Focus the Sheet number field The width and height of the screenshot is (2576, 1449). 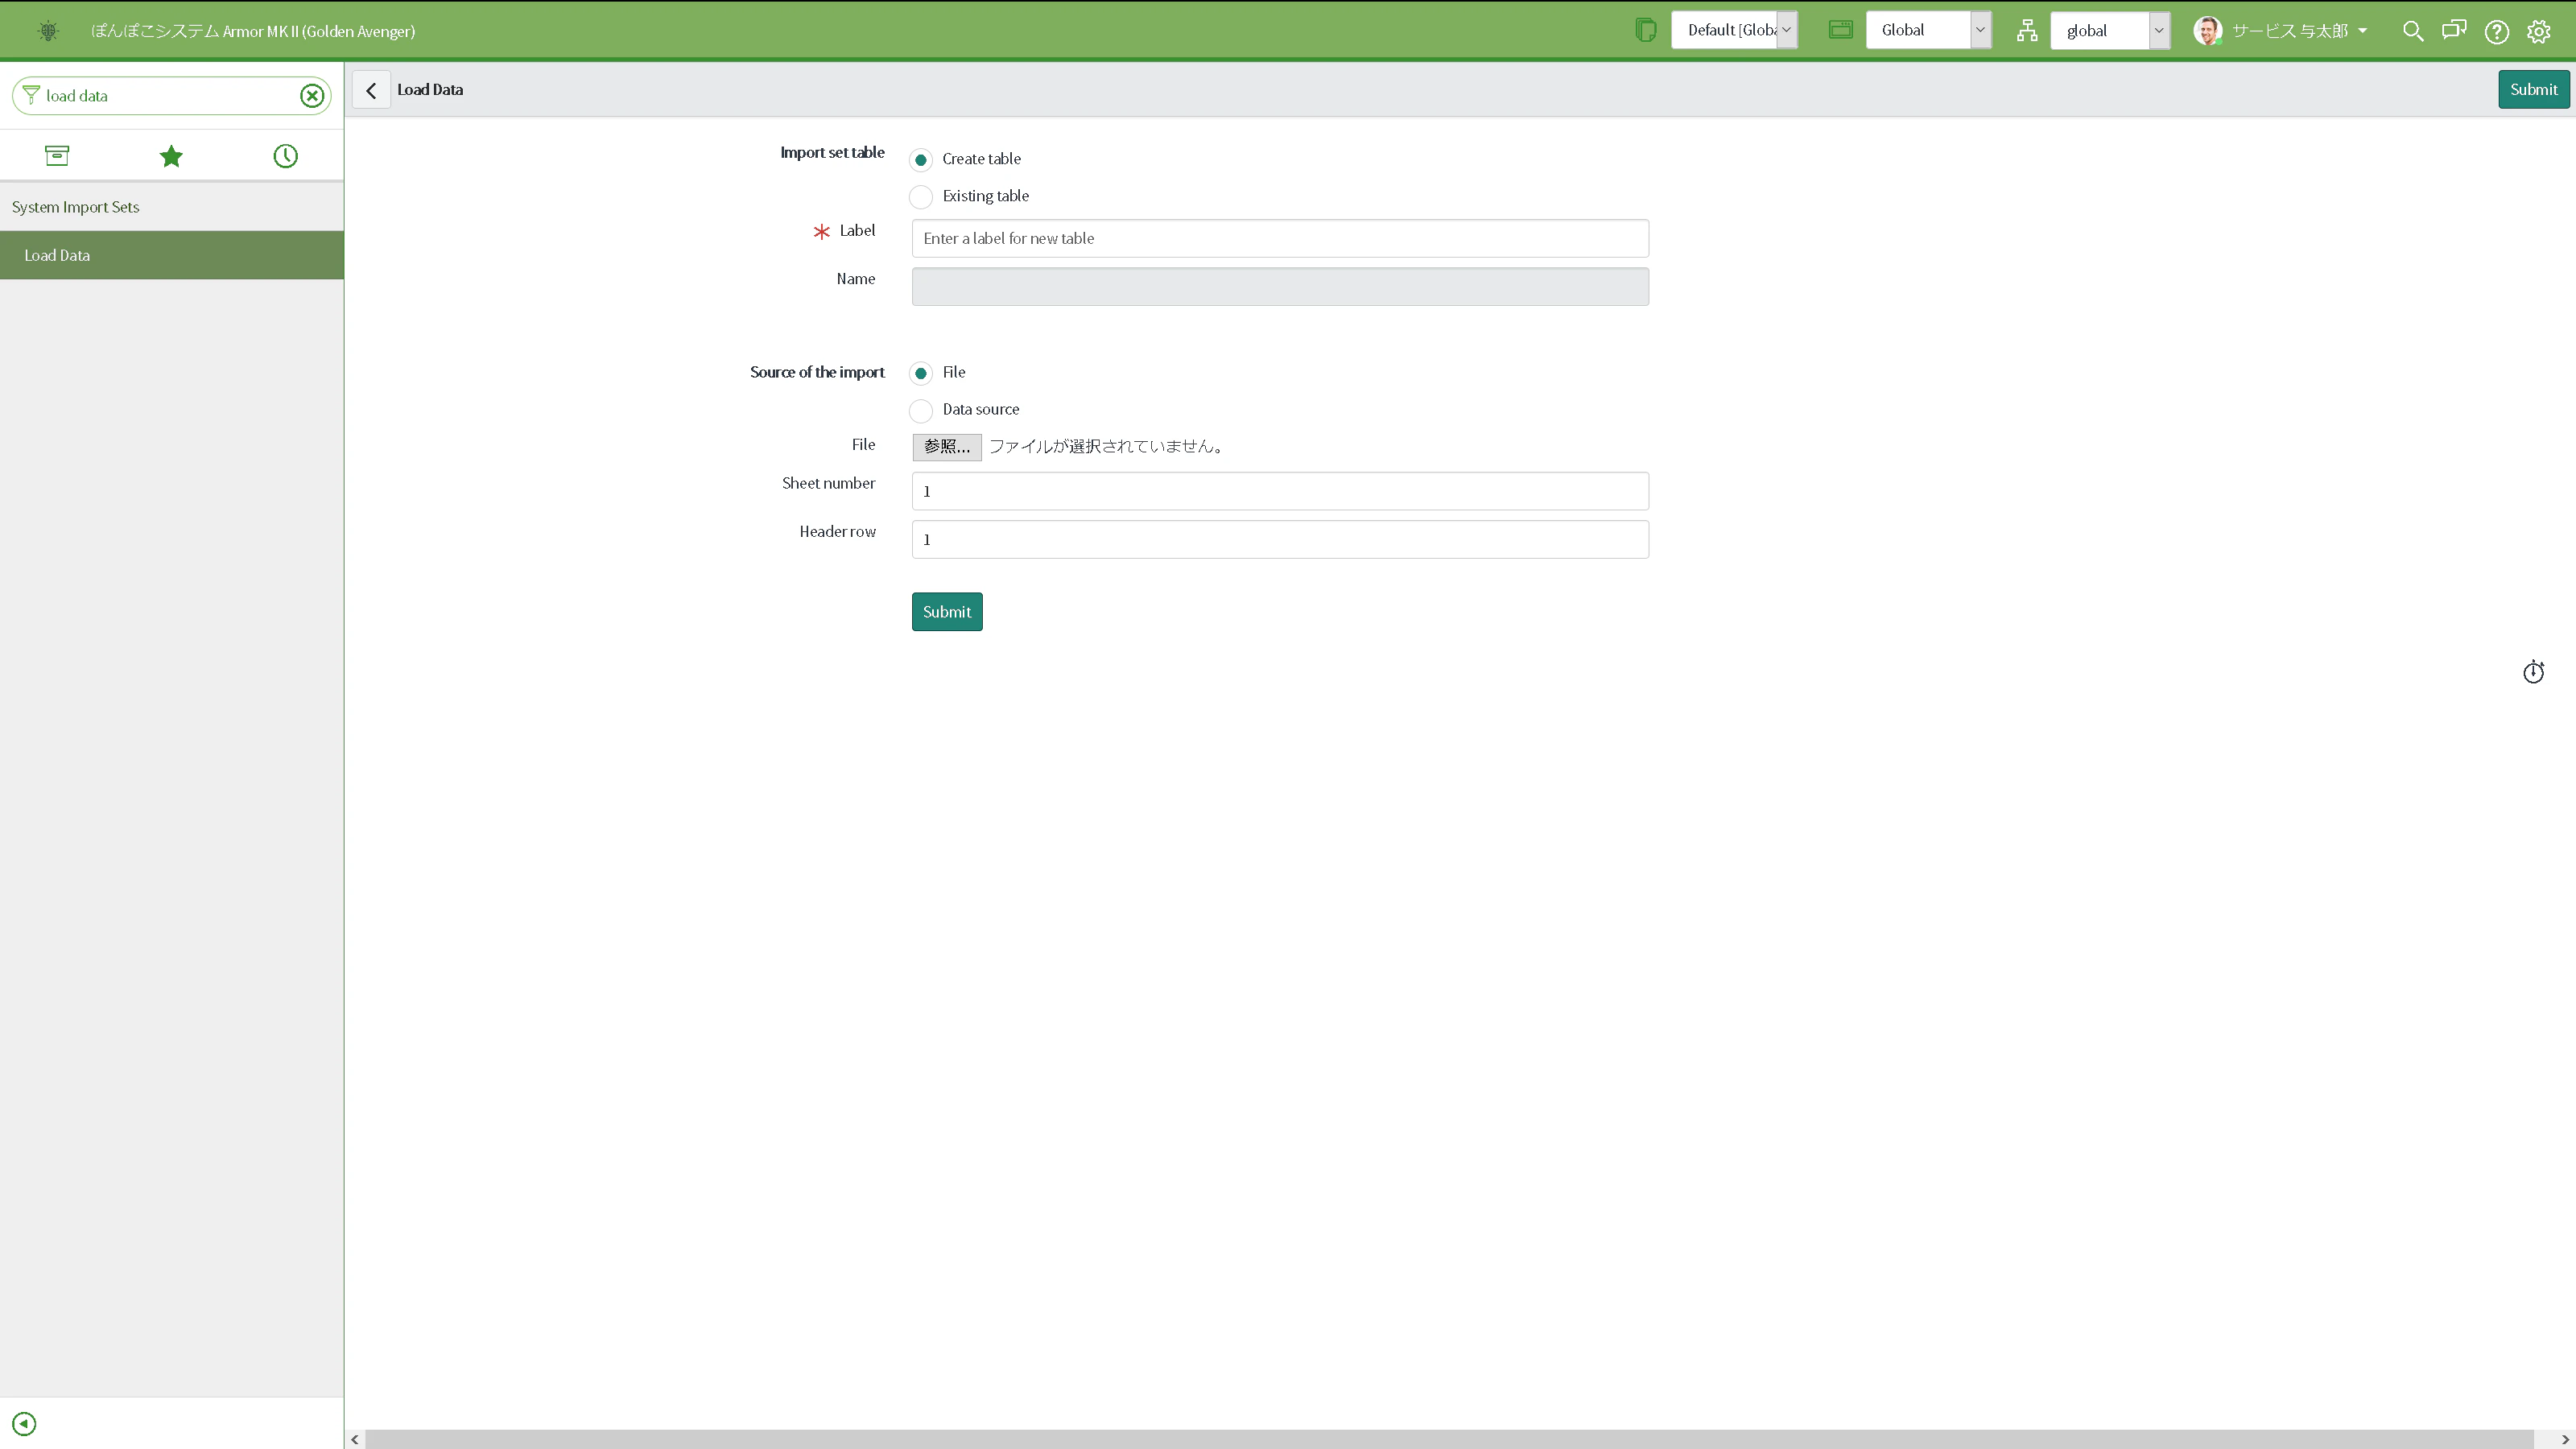click(1280, 491)
